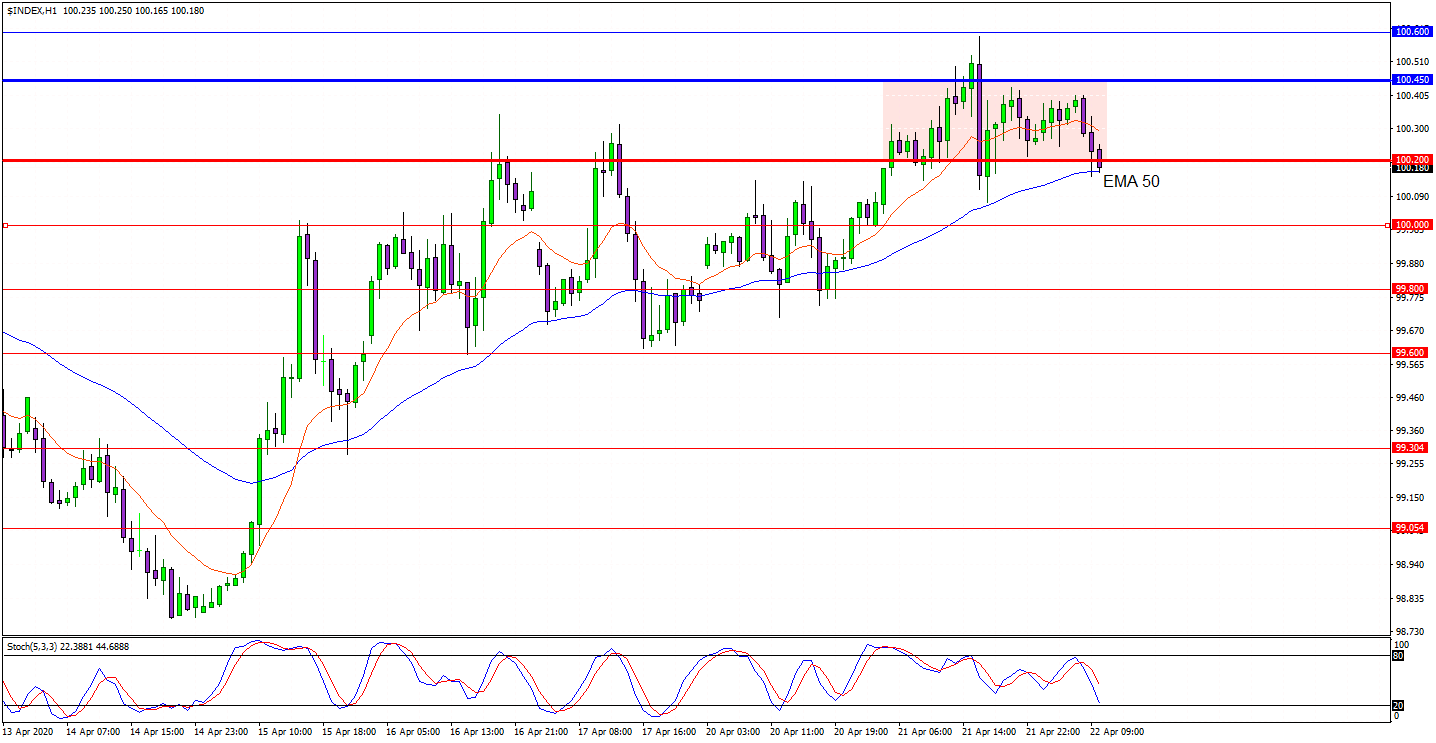Click the 99.255 price scale value
The width and height of the screenshot is (1436, 743).
(1411, 464)
